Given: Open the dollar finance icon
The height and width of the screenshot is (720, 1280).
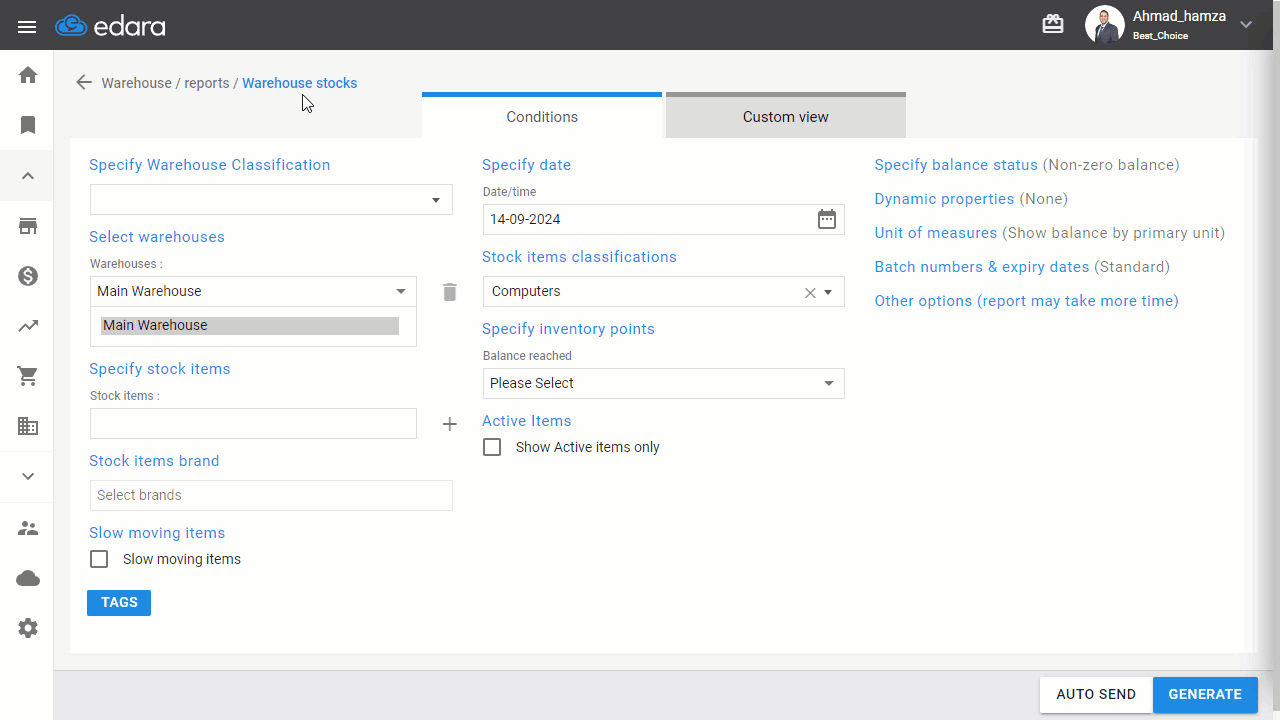Looking at the screenshot, I should [28, 276].
